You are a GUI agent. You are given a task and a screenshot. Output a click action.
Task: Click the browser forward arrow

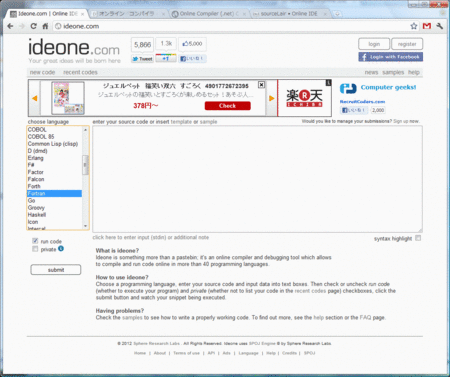[22, 26]
